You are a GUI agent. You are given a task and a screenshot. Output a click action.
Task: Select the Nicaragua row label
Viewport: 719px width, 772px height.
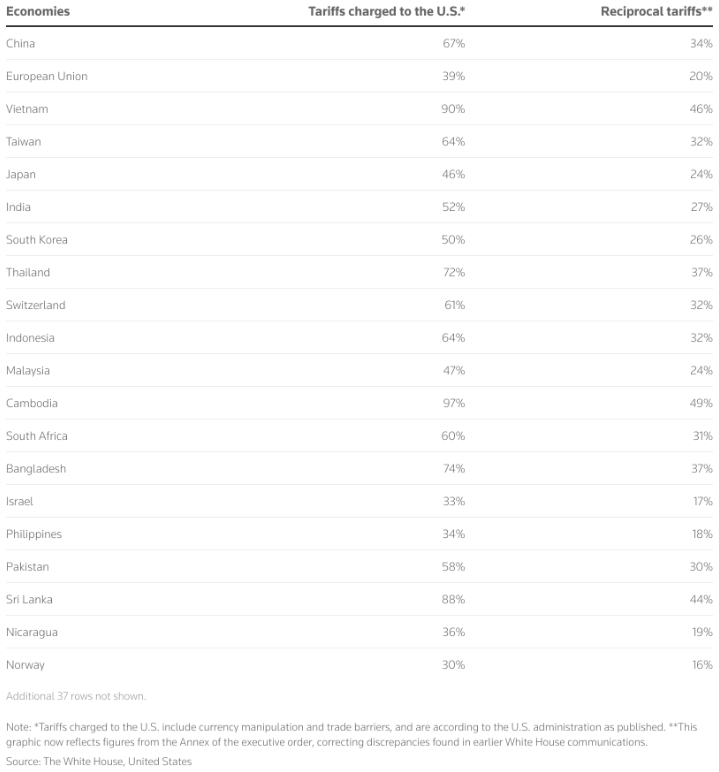[32, 632]
